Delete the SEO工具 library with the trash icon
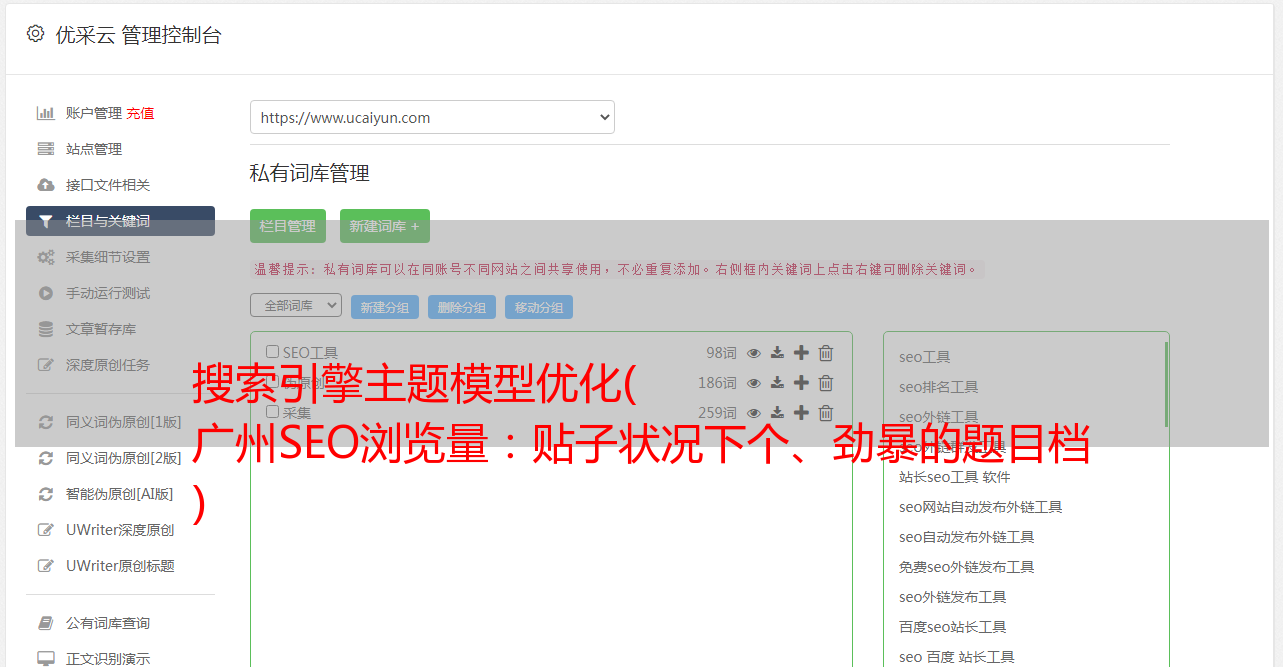1283x667 pixels. [x=826, y=353]
